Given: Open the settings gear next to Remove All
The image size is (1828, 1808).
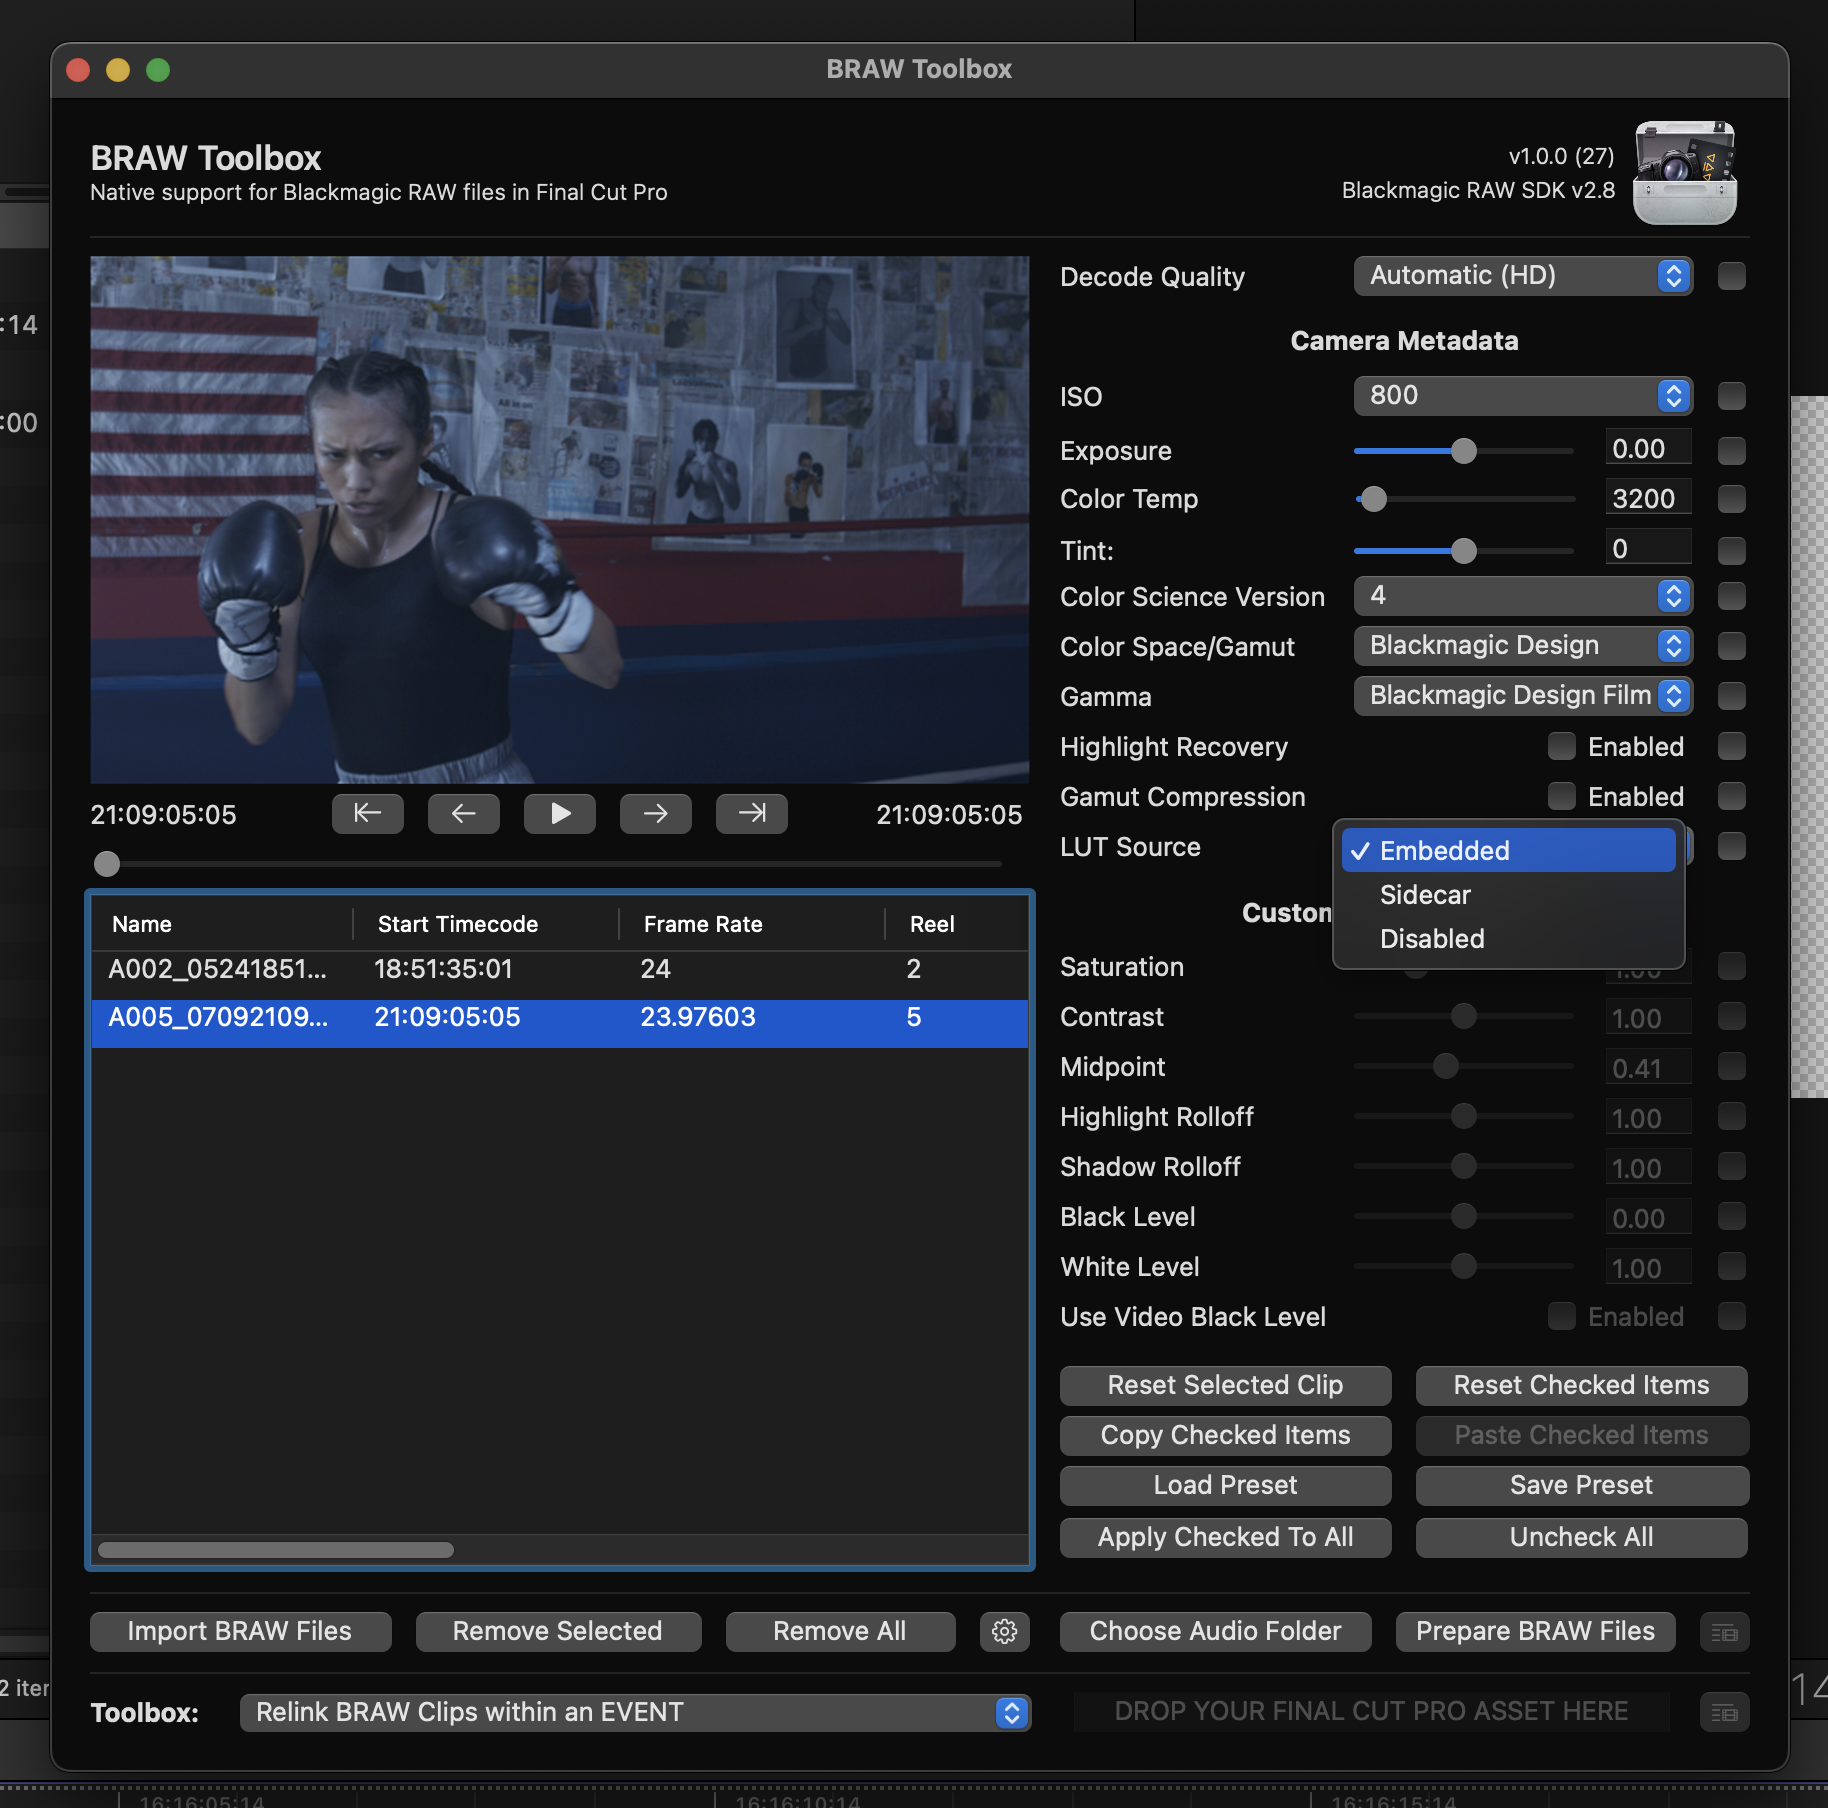Looking at the screenshot, I should 1004,1631.
